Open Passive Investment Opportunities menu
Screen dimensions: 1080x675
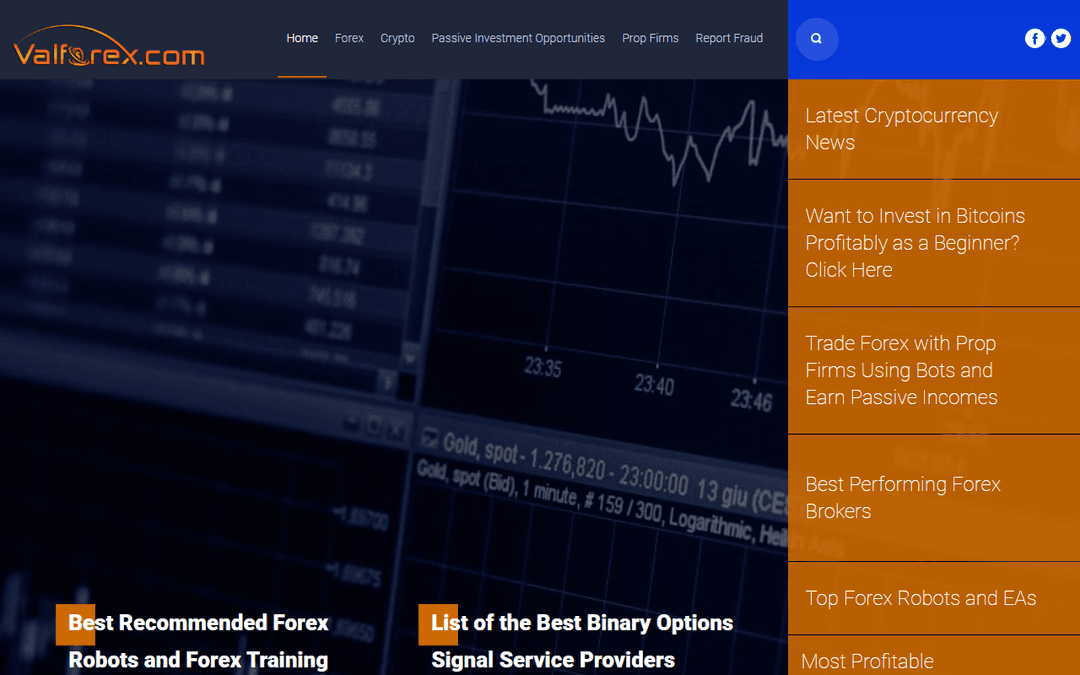518,39
